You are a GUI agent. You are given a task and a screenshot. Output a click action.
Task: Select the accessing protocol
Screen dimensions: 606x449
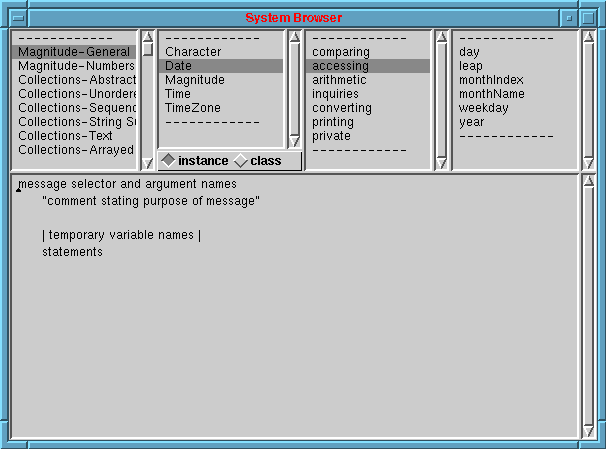click(368, 66)
